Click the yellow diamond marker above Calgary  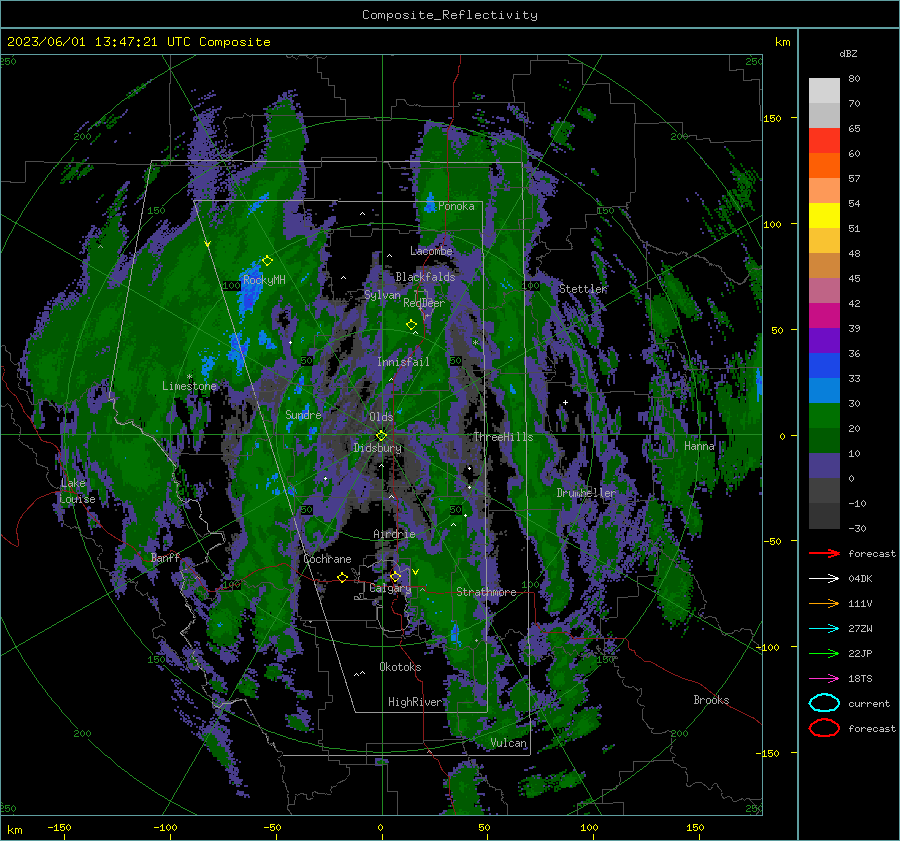[395, 576]
